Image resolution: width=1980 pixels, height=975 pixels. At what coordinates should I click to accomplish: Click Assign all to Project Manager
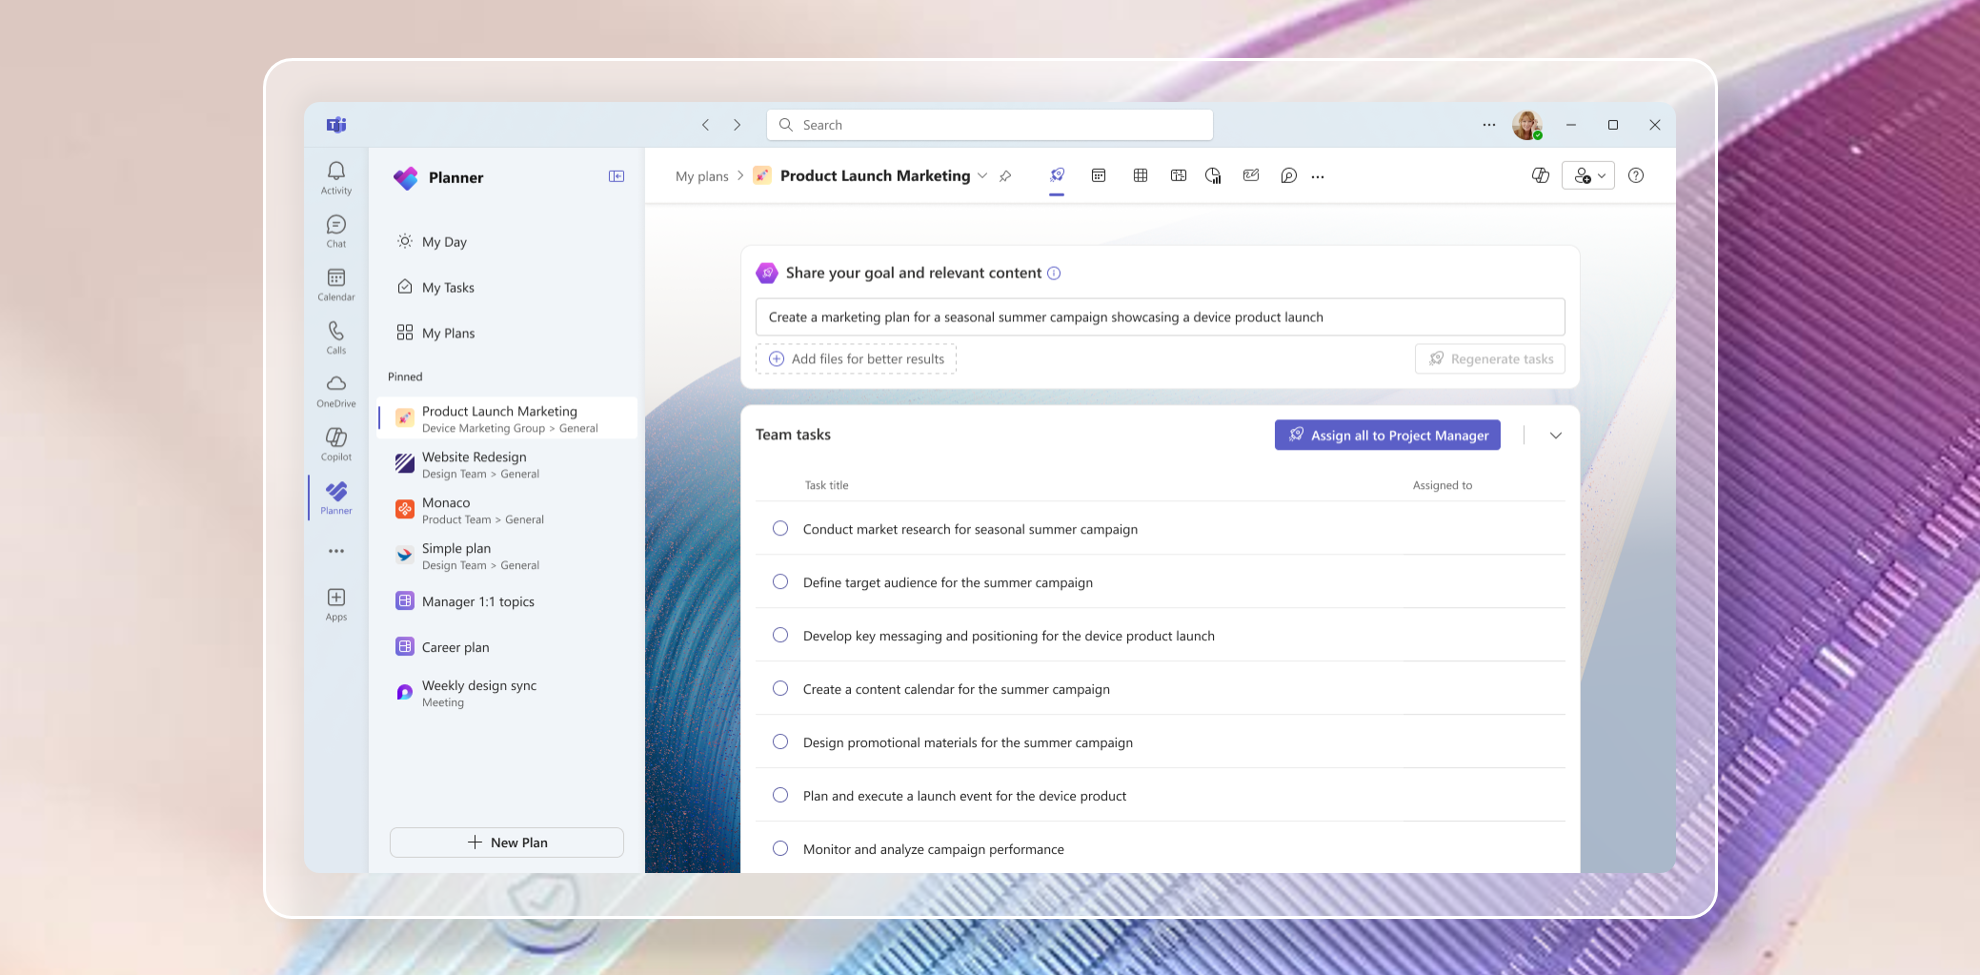point(1387,435)
